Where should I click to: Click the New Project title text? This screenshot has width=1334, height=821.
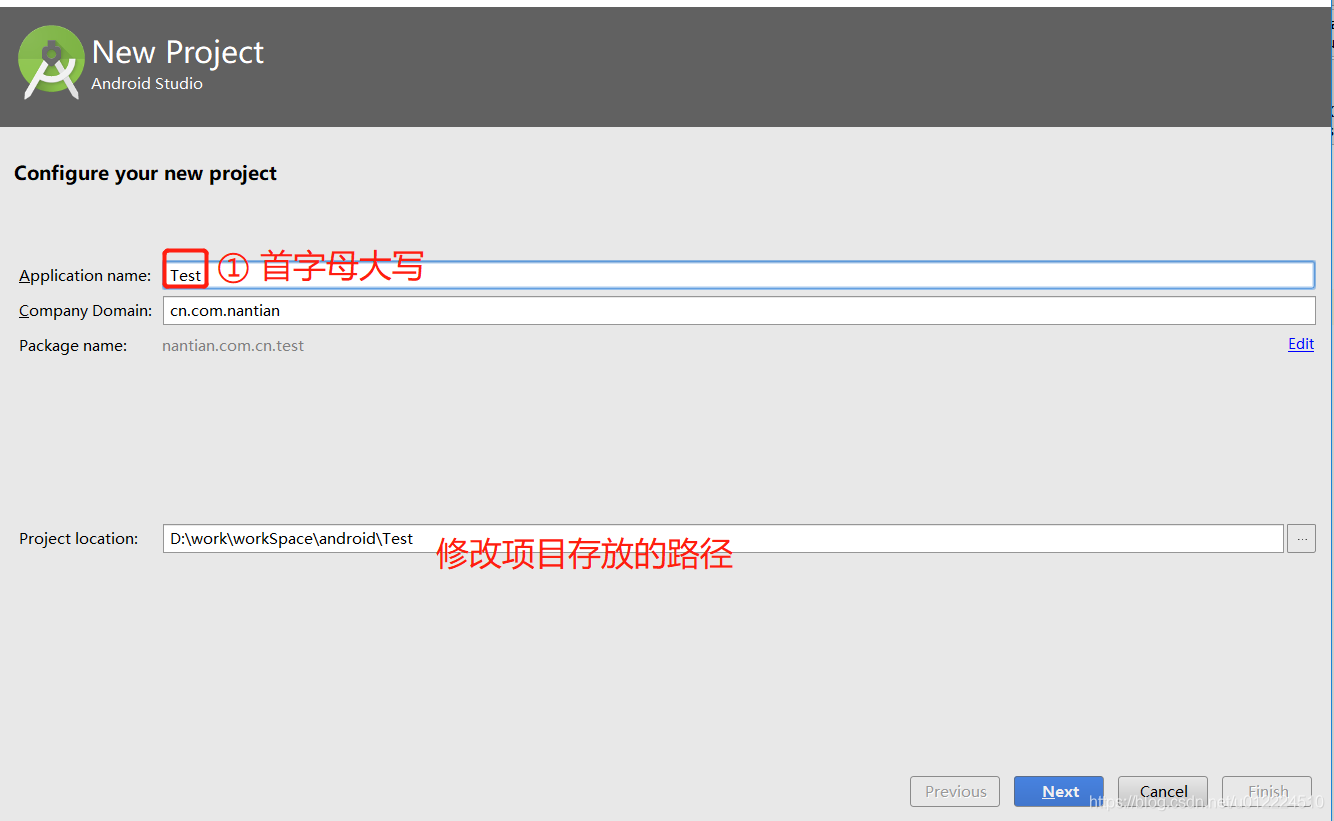tap(178, 52)
